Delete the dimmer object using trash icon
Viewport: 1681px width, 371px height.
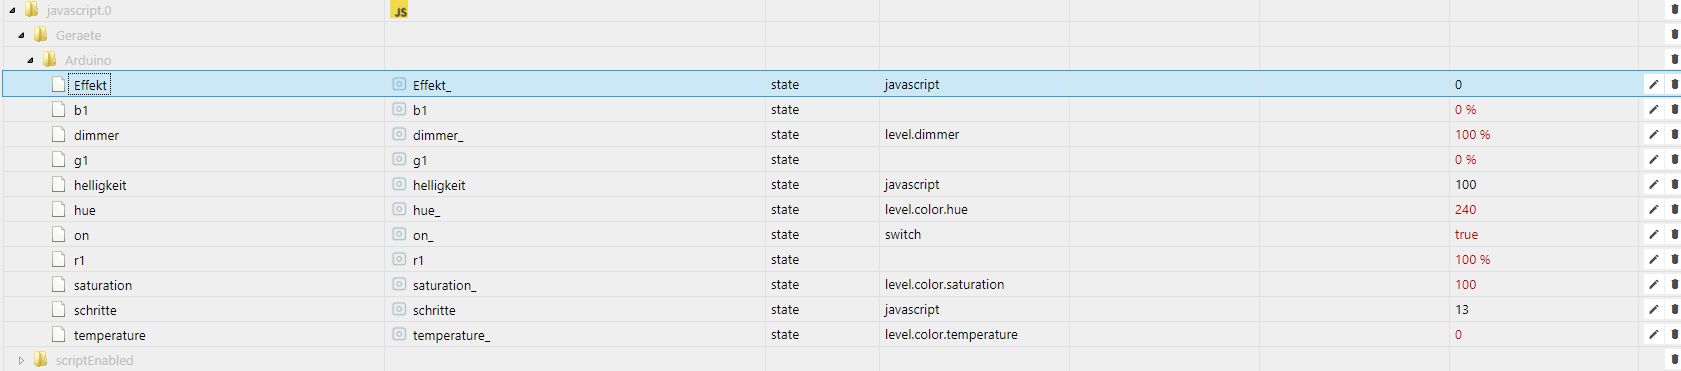coord(1675,135)
